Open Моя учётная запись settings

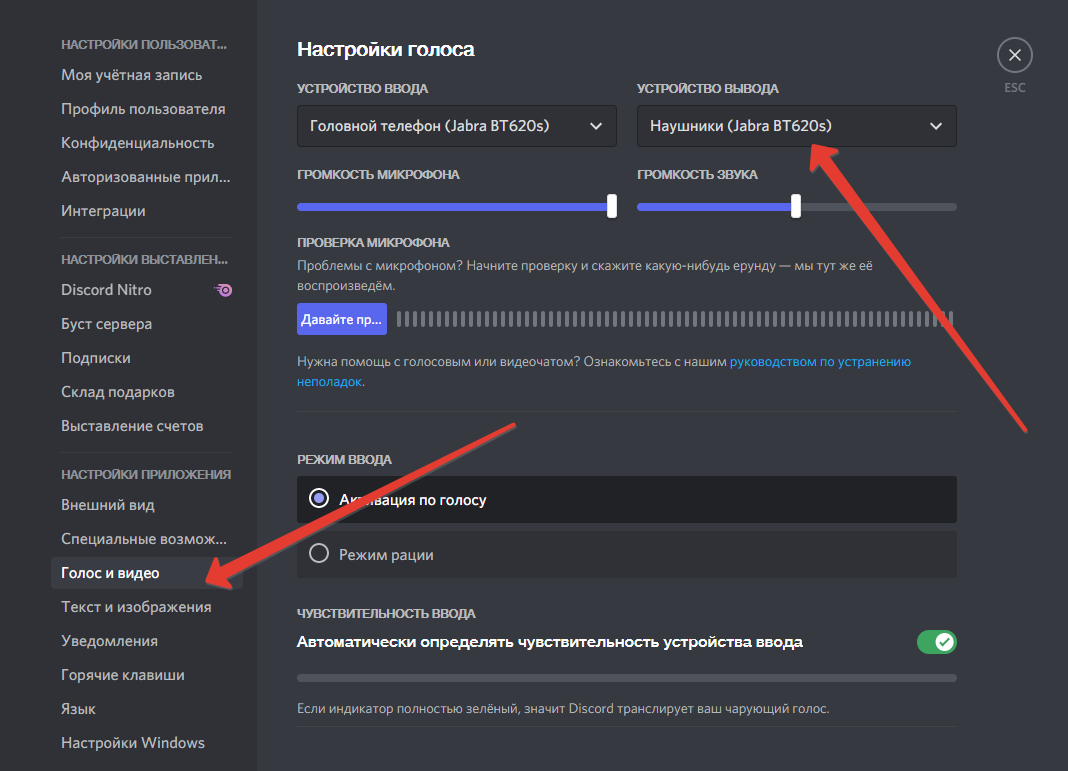pos(131,75)
